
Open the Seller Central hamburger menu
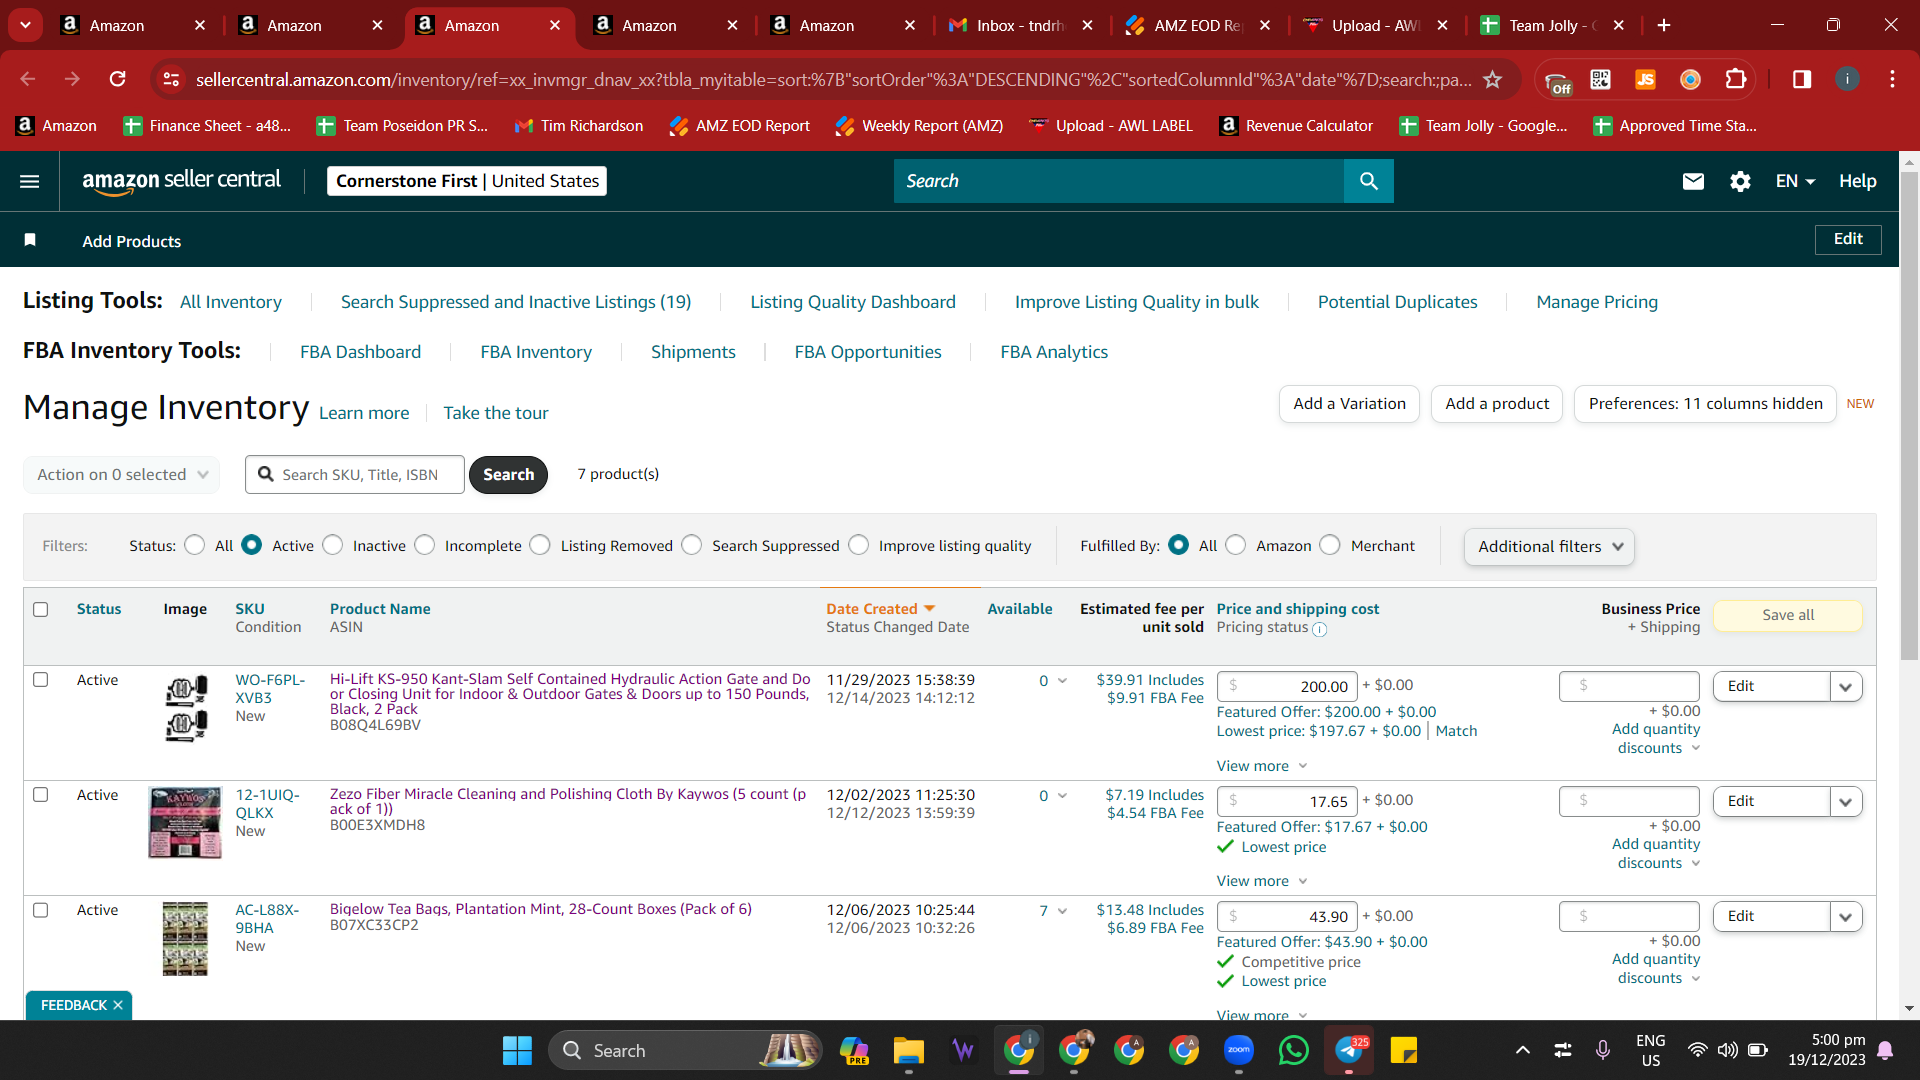coord(30,181)
